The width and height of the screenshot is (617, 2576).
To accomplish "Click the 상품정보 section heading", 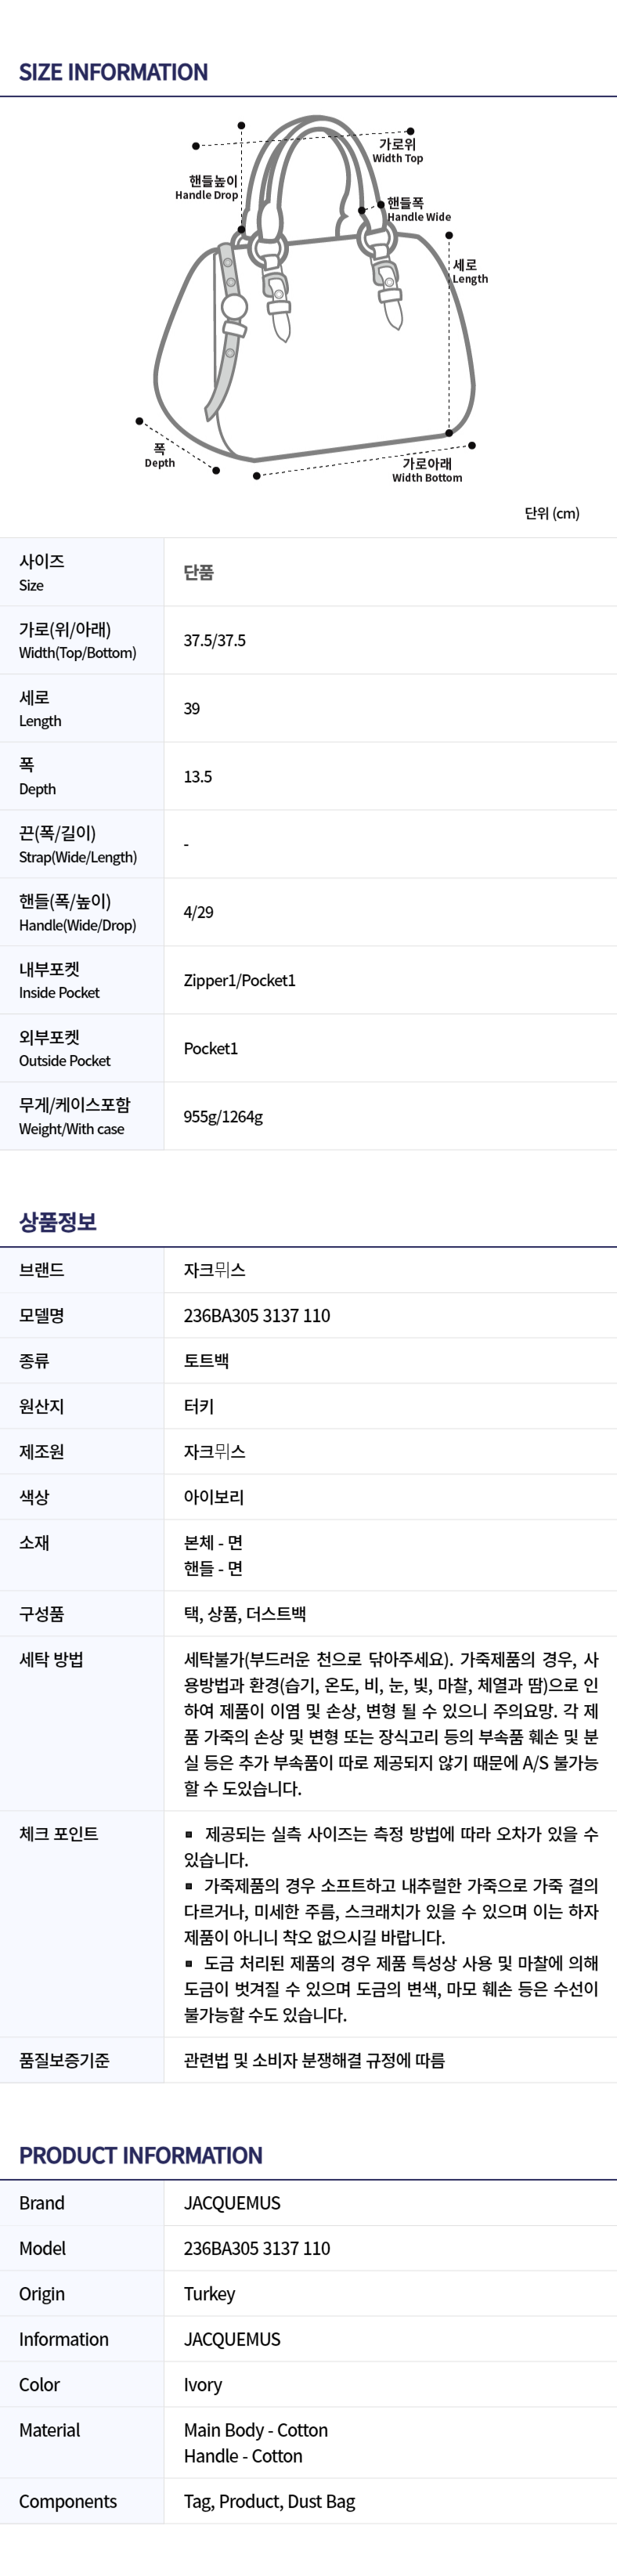I will point(58,1221).
